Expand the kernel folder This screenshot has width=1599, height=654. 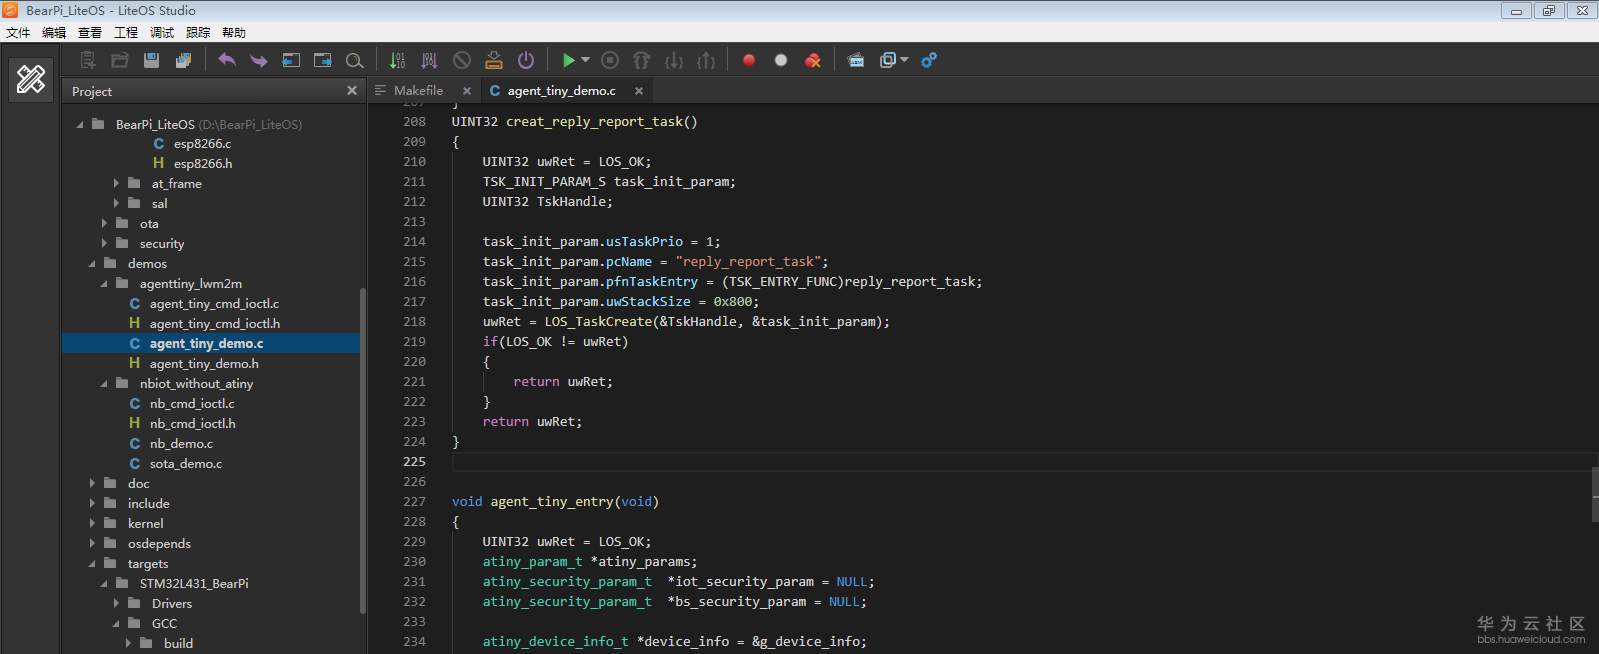[93, 524]
